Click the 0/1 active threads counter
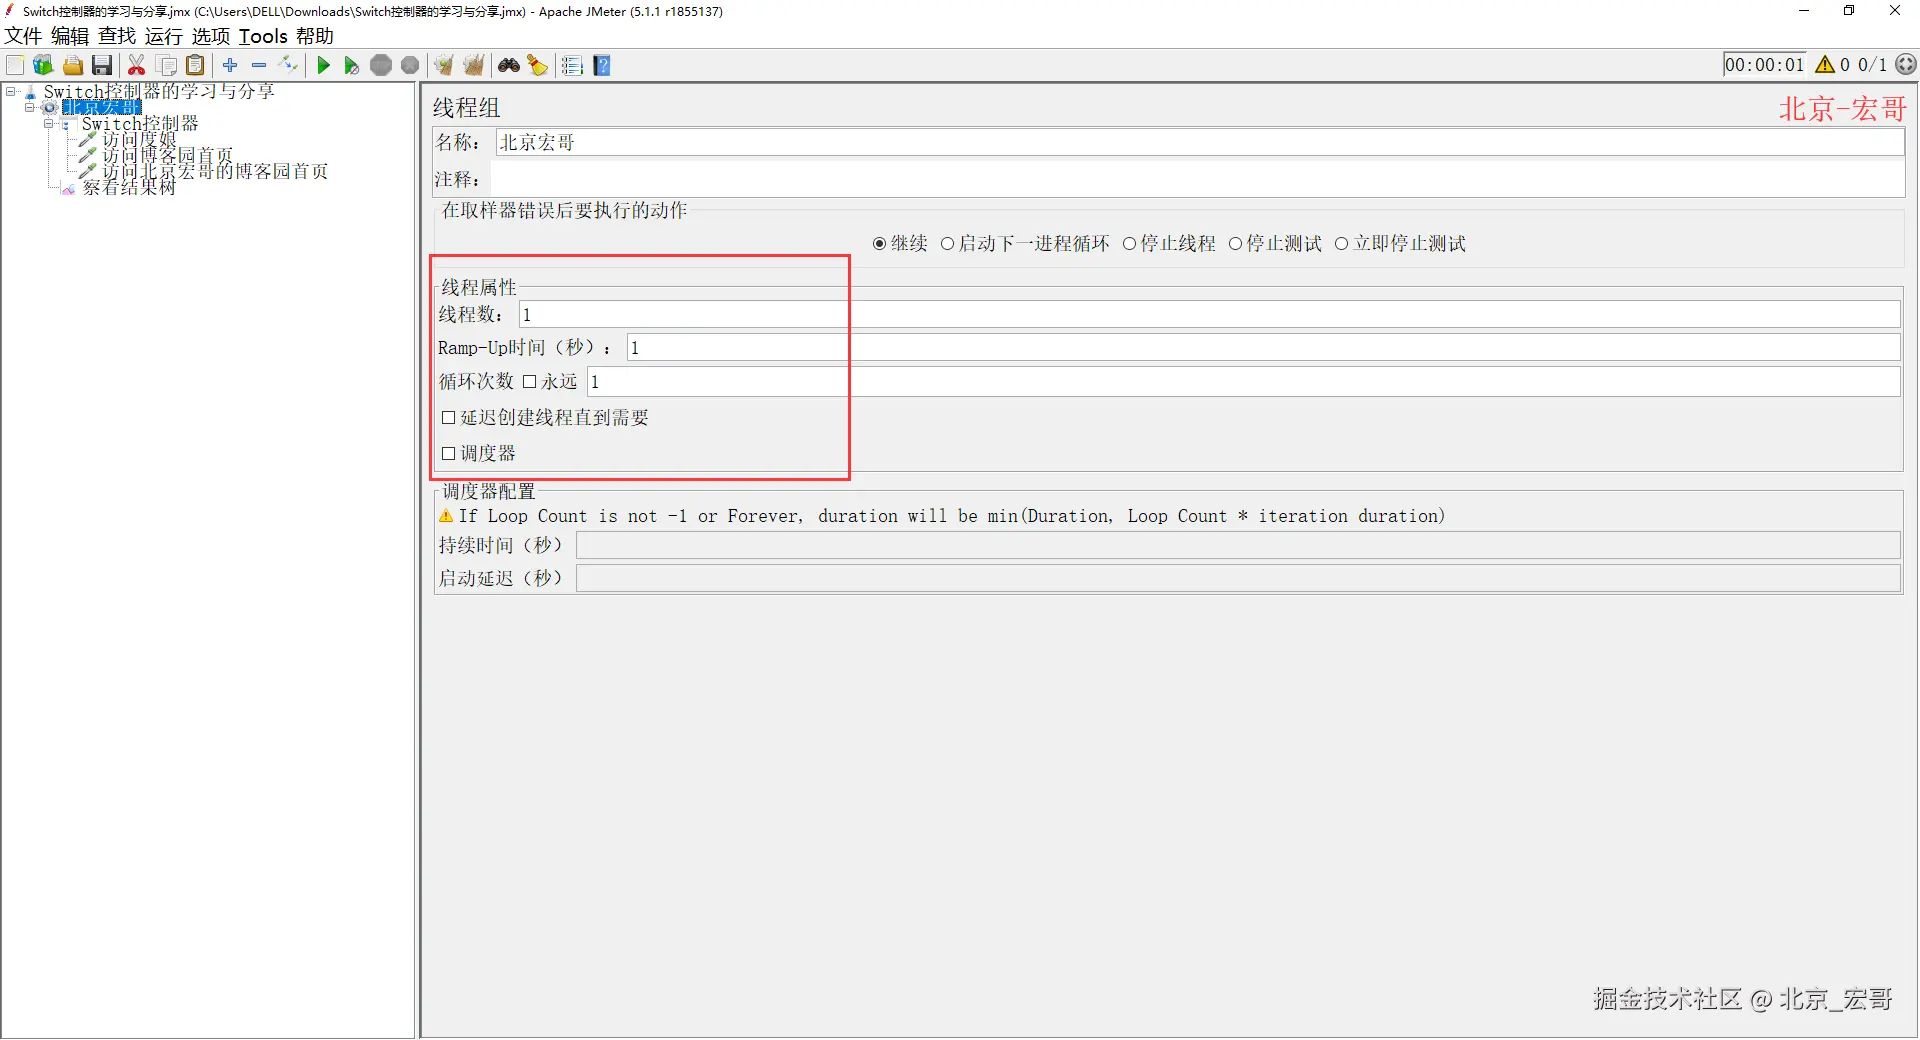The image size is (1920, 1040). pyautogui.click(x=1873, y=65)
